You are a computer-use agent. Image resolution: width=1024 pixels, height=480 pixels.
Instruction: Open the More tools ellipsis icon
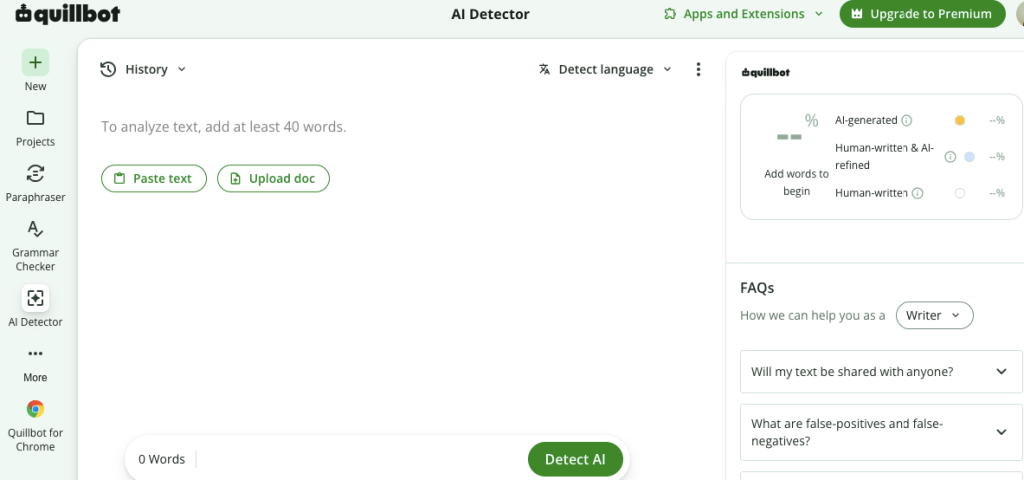35,354
